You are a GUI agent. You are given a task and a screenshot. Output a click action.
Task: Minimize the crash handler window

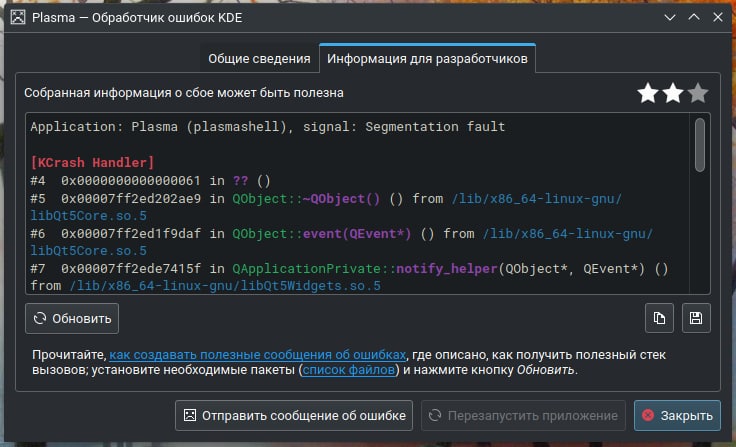(x=670, y=17)
